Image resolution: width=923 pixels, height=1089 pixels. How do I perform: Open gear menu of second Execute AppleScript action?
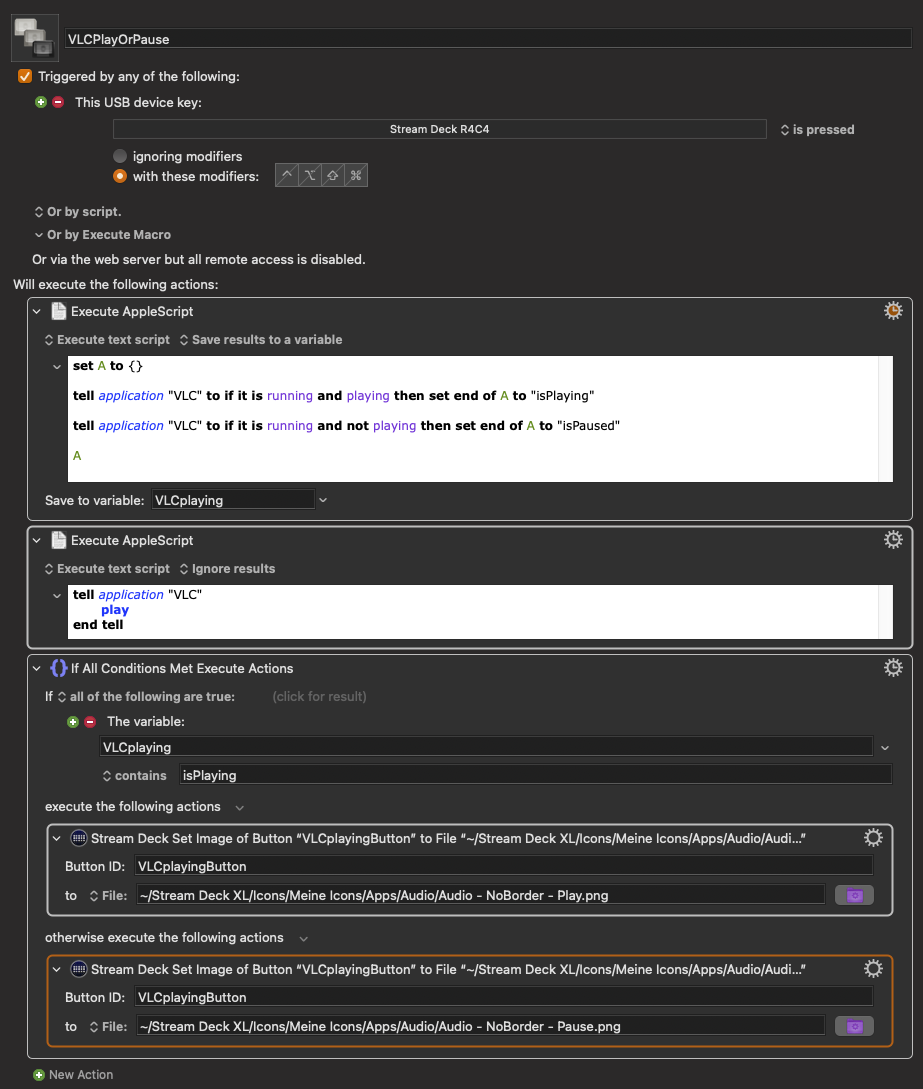click(x=893, y=540)
